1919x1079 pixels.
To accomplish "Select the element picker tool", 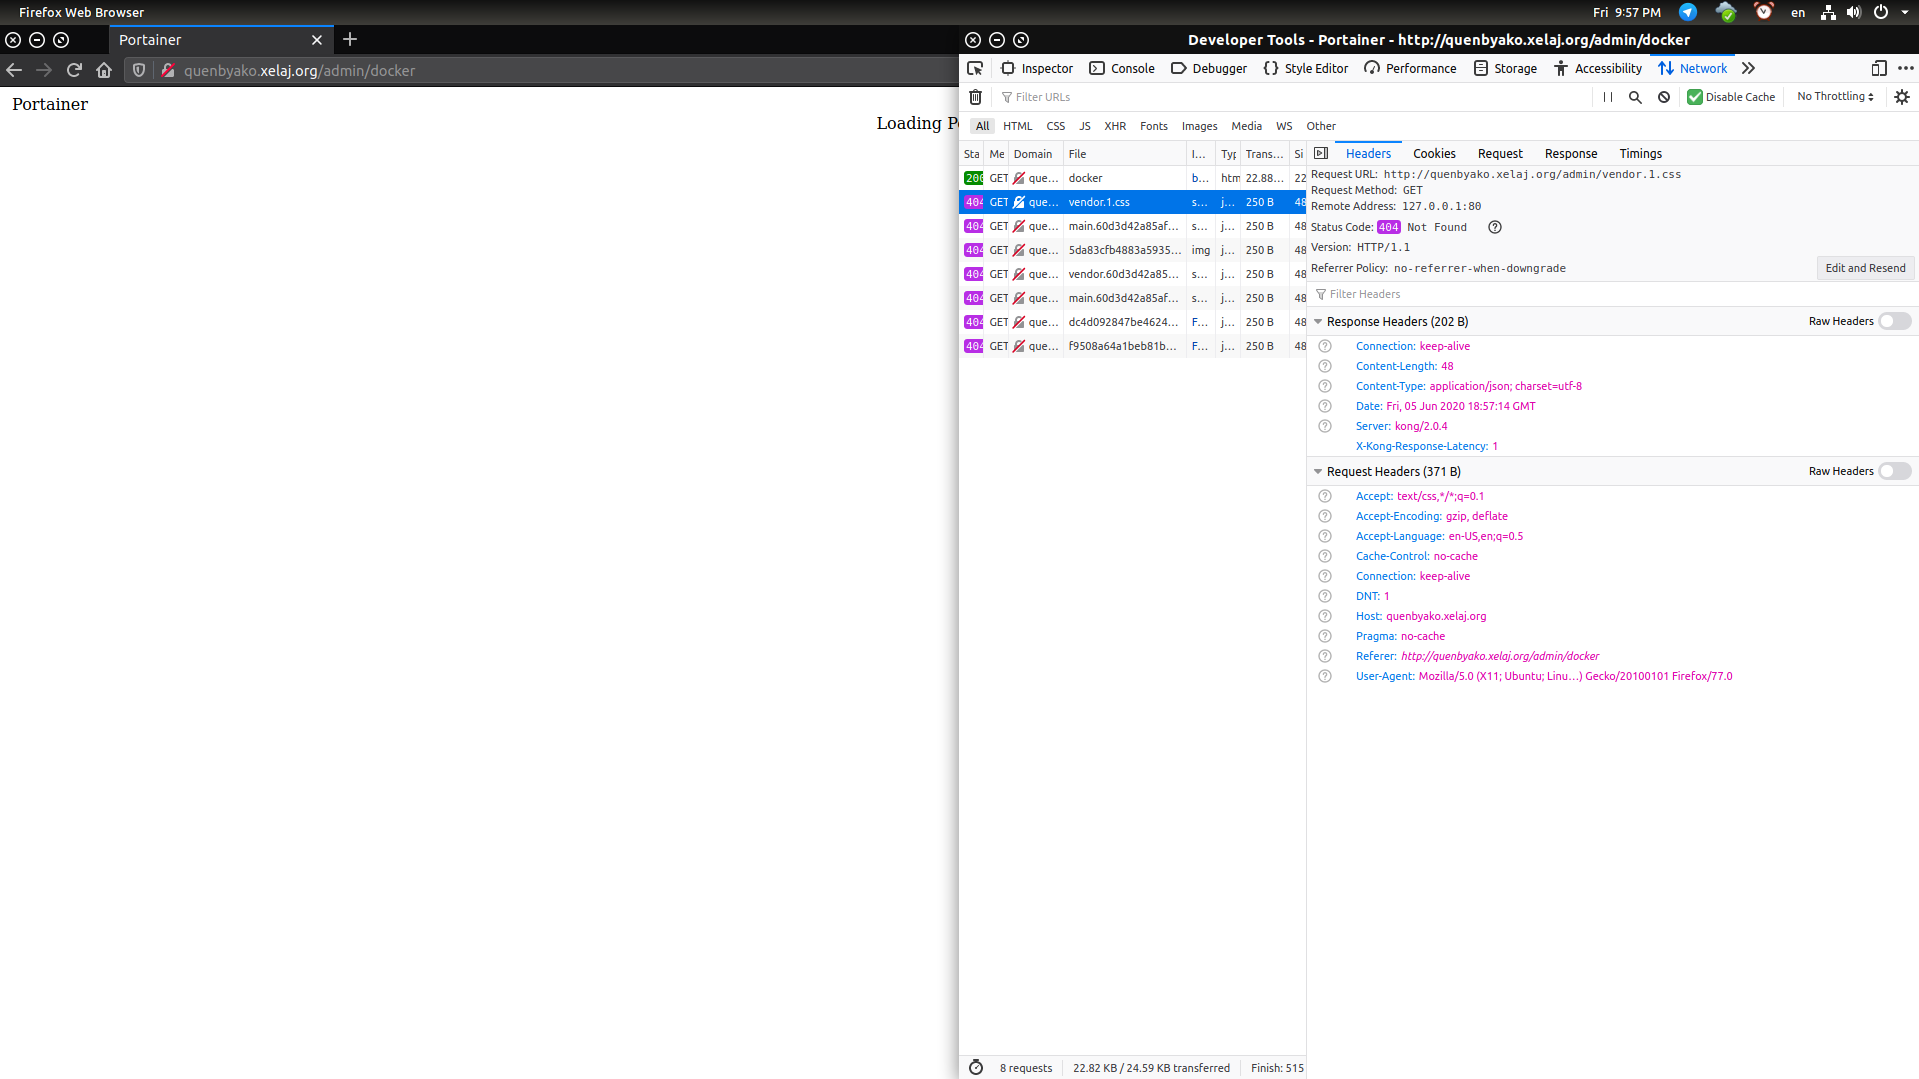I will (x=975, y=68).
